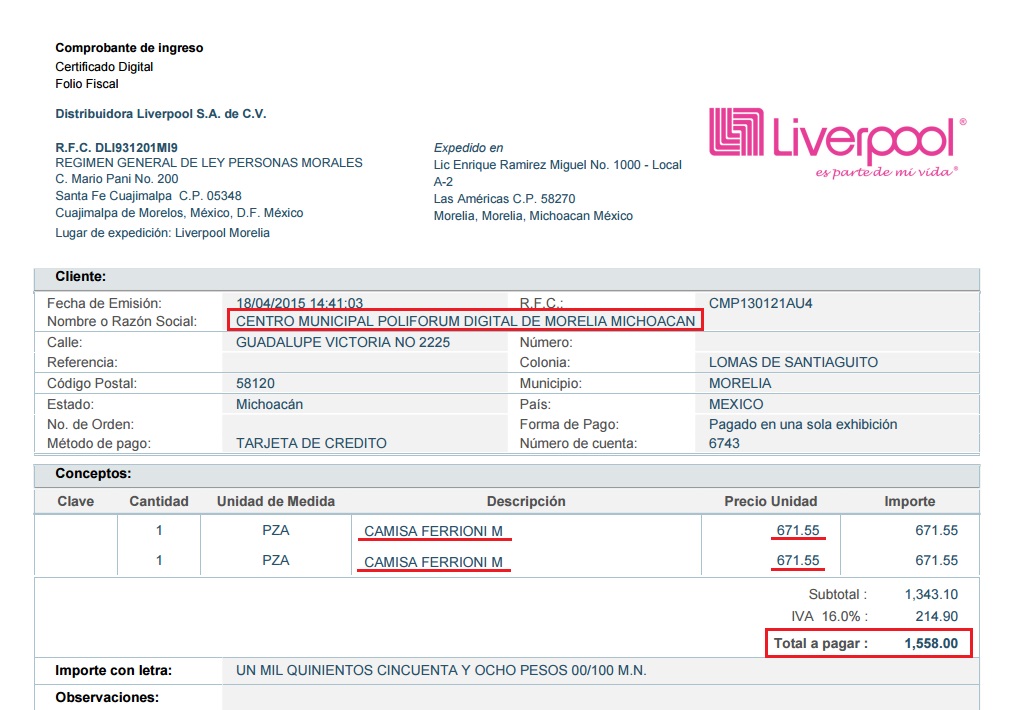Select "Lic Enrique Ramirez Miguel No. 1000" address
This screenshot has width=1016, height=710.
click(x=537, y=165)
